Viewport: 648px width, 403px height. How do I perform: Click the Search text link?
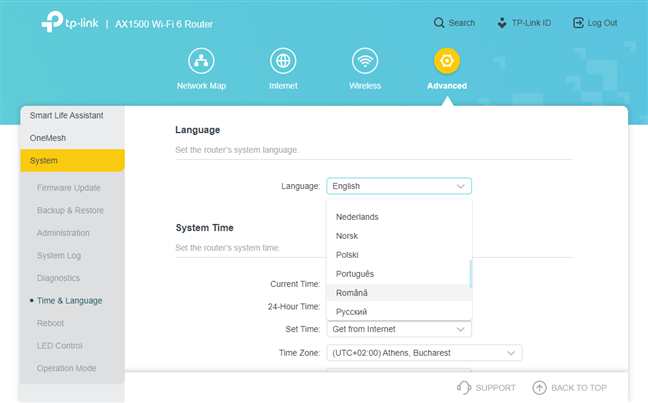click(462, 23)
